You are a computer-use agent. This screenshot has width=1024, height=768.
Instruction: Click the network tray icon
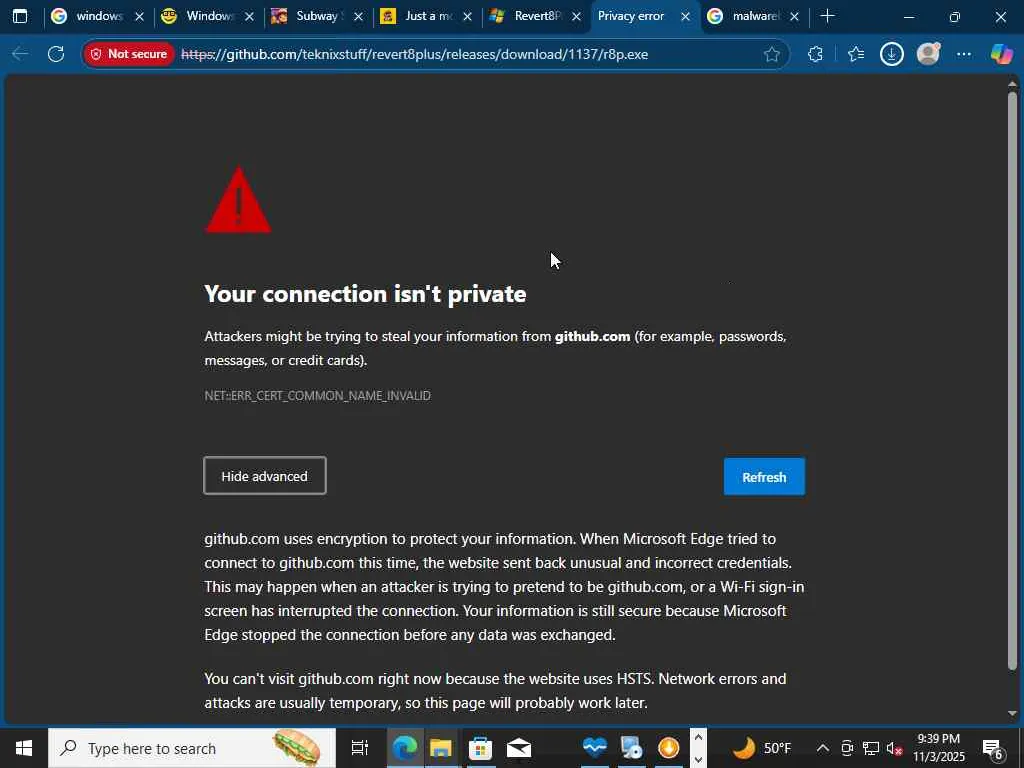tap(871, 748)
